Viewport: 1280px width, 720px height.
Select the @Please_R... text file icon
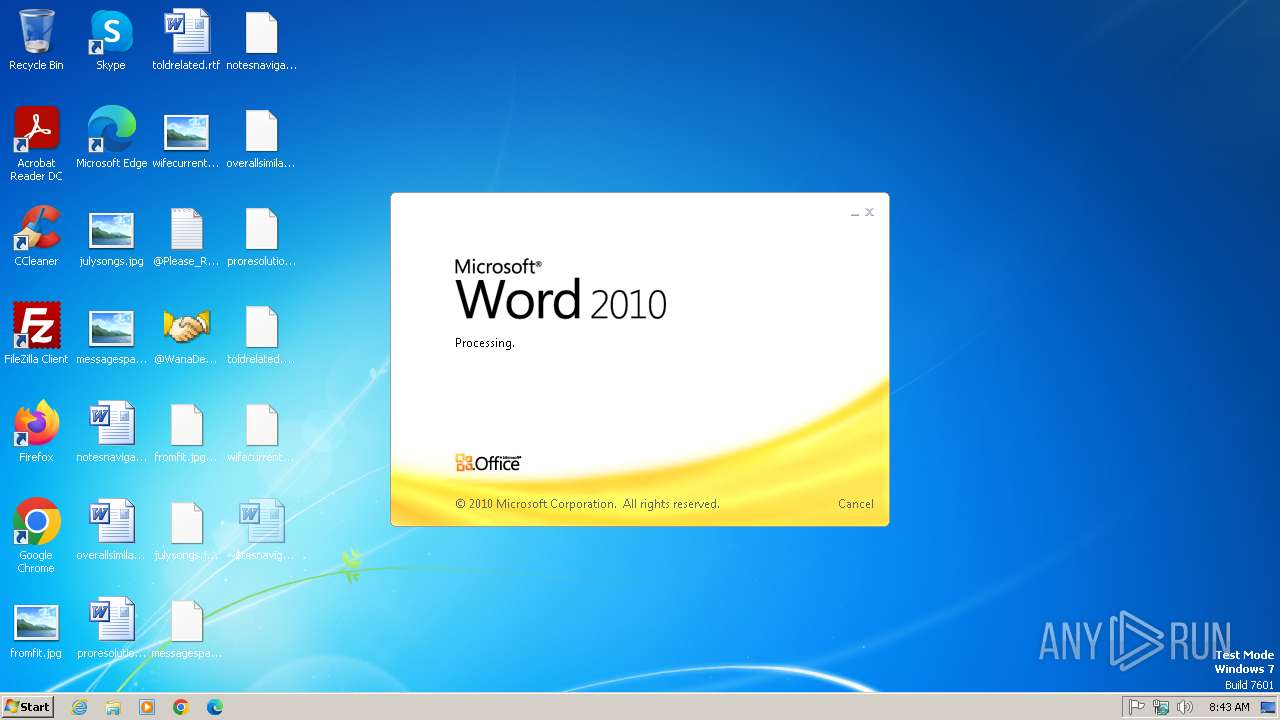click(186, 236)
